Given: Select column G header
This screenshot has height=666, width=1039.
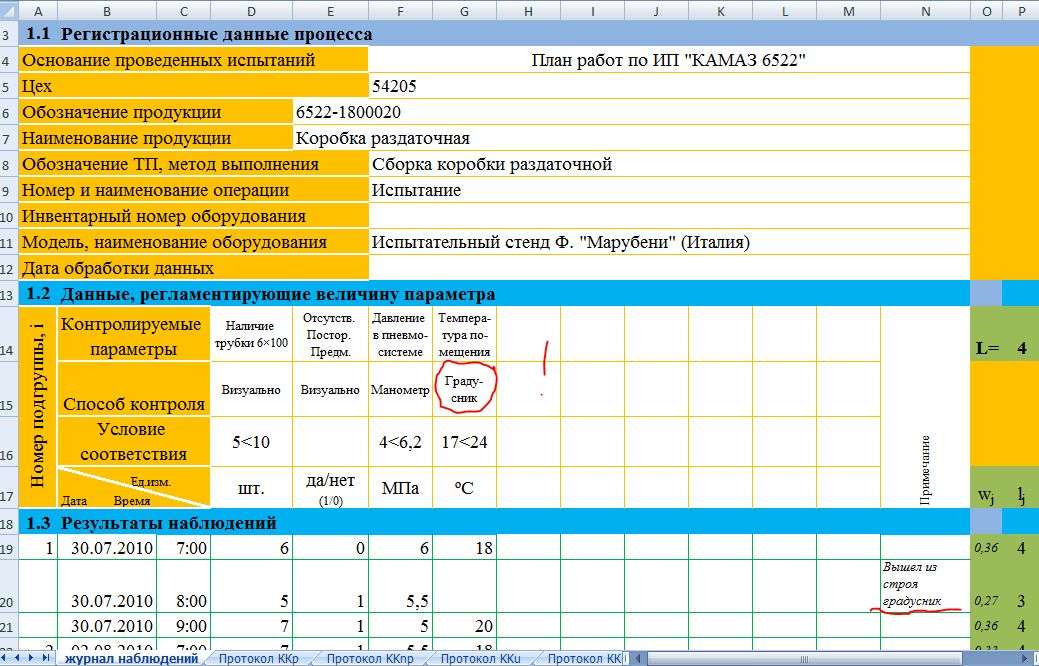Looking at the screenshot, I should [x=464, y=10].
